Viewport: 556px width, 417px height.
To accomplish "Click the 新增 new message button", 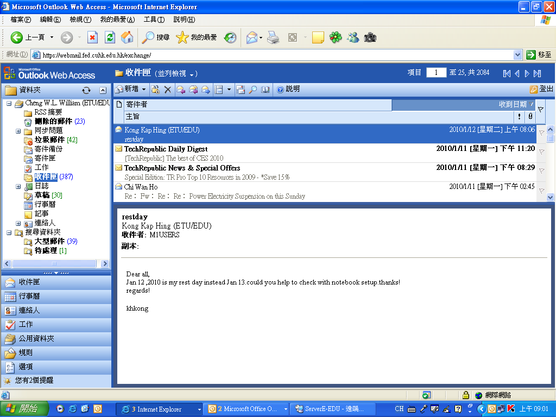I will [x=128, y=89].
